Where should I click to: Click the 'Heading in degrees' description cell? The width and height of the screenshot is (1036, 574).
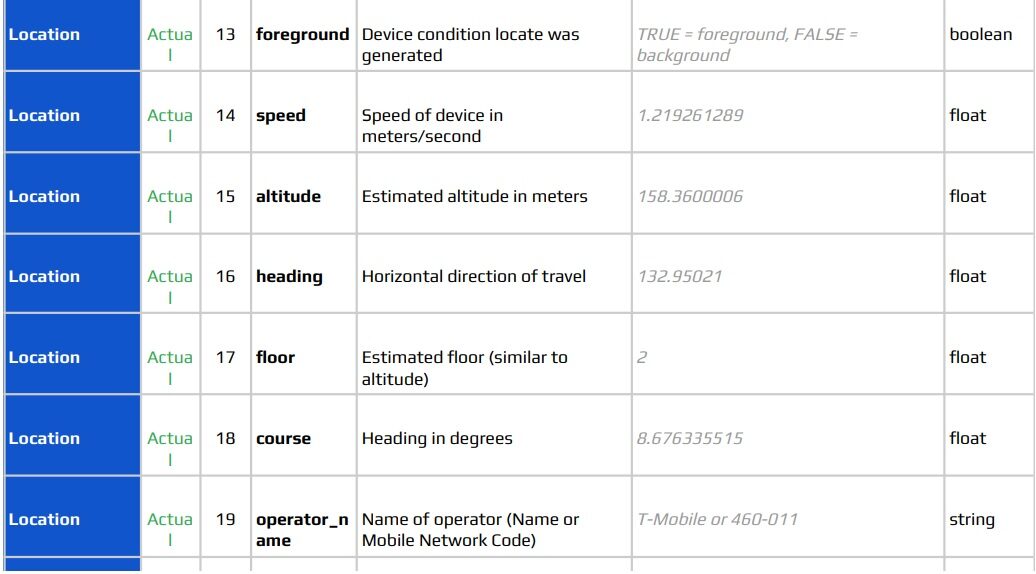[494, 435]
